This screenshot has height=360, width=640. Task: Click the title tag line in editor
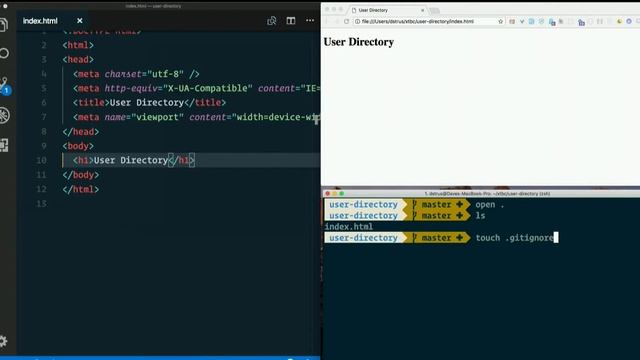pyautogui.click(x=149, y=103)
